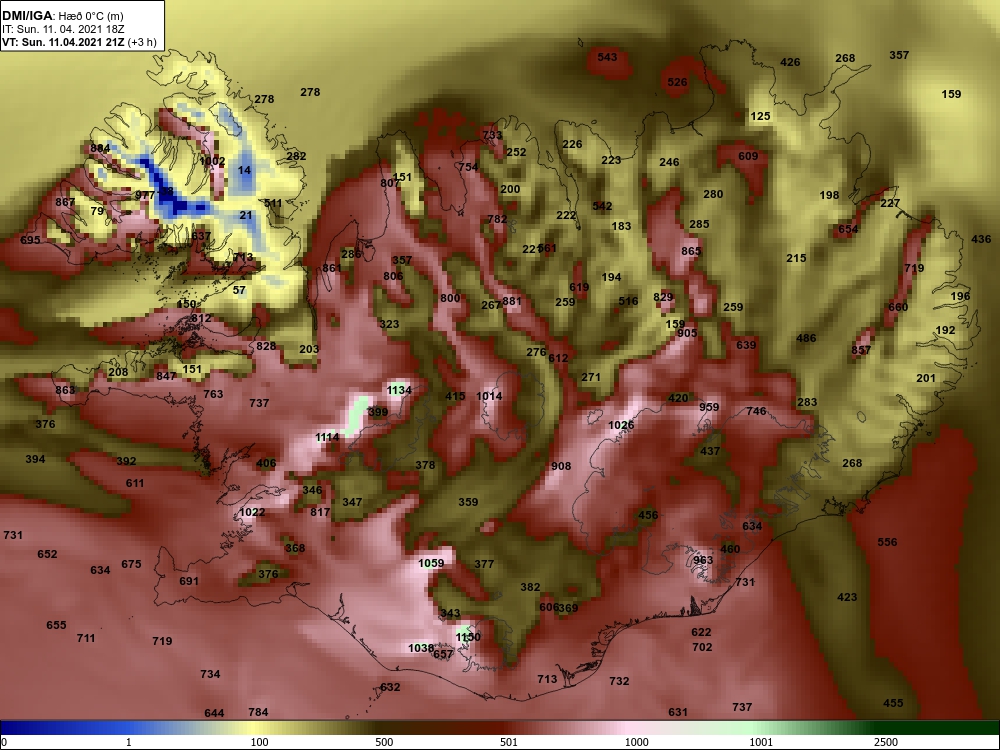The height and width of the screenshot is (750, 1000).
Task: Click the map value 423
Action: (847, 598)
